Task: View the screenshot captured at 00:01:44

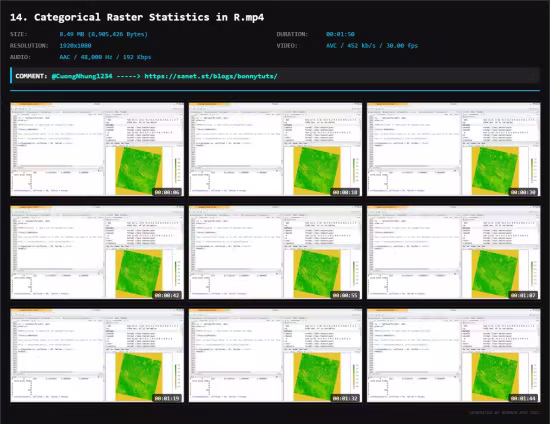Action: 454,356
